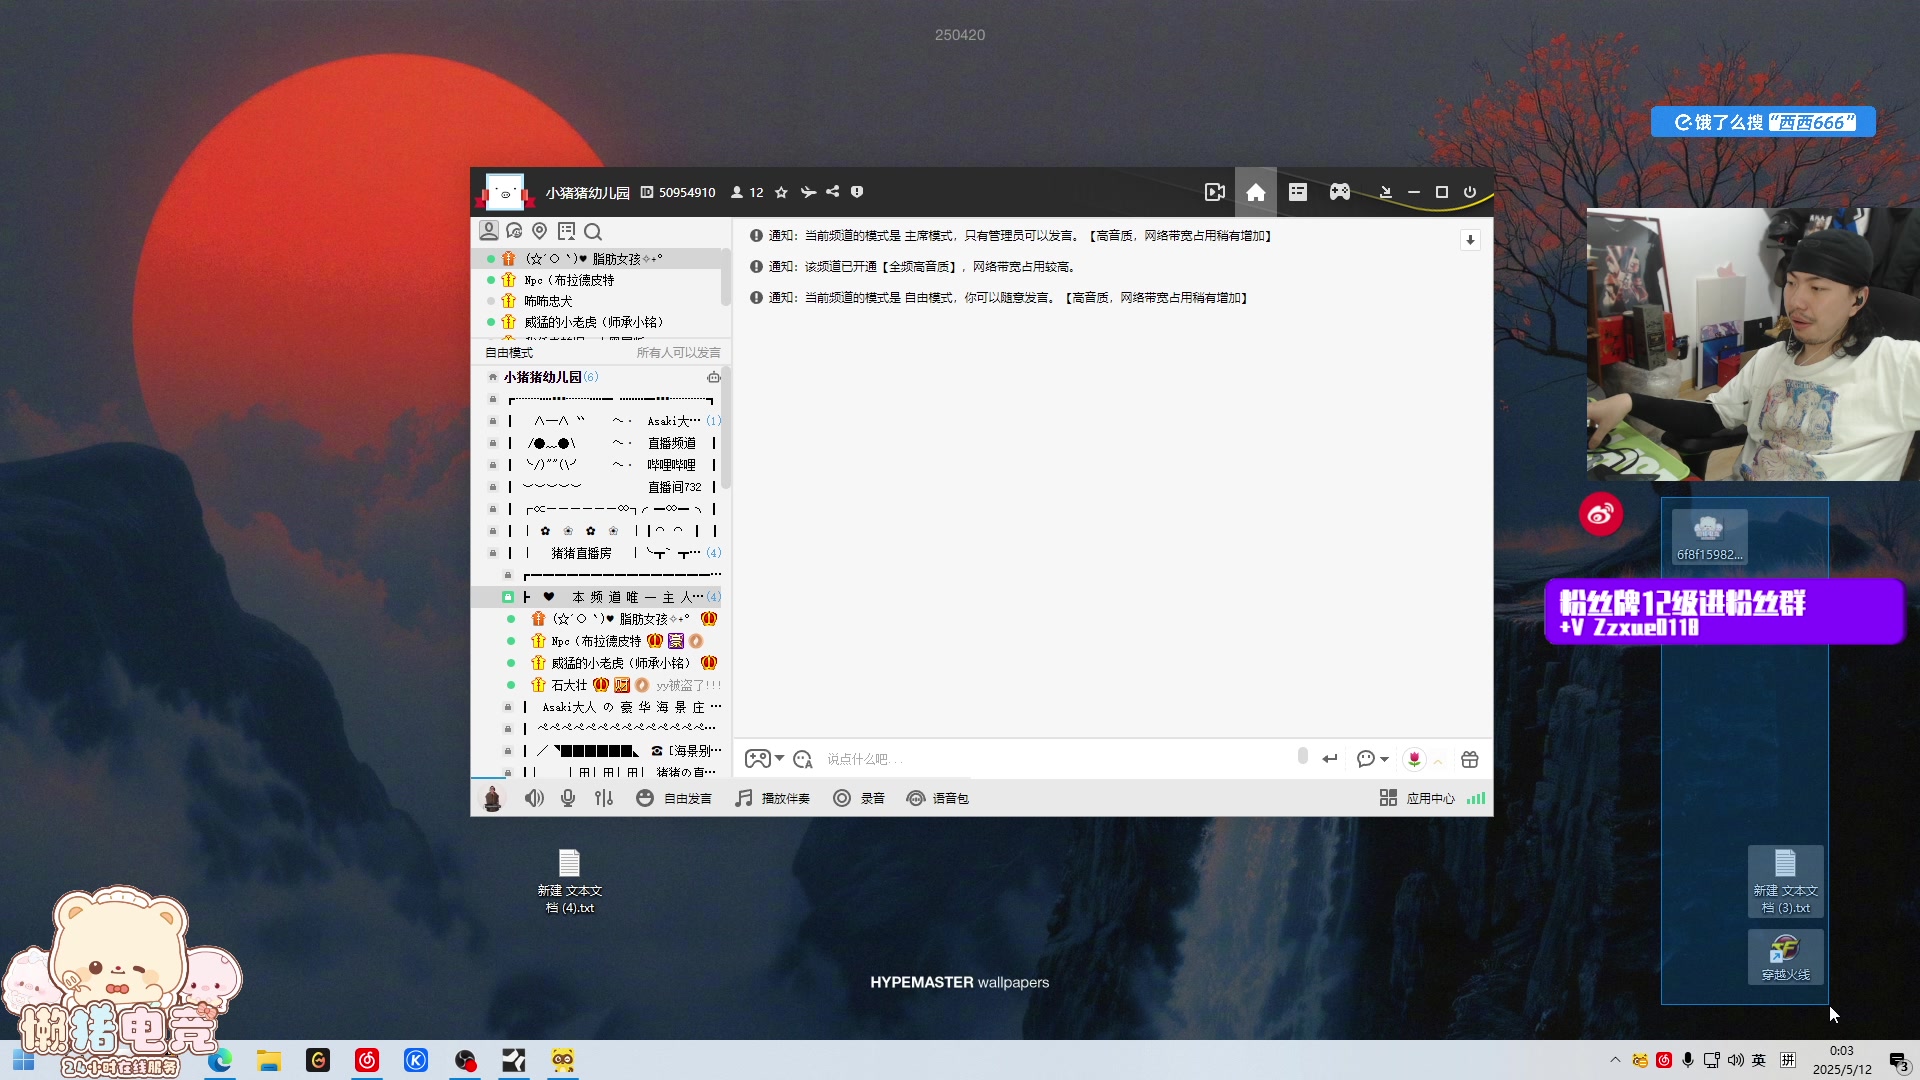This screenshot has height=1080, width=1920.
Task: Share the channel via share icon
Action: click(832, 192)
